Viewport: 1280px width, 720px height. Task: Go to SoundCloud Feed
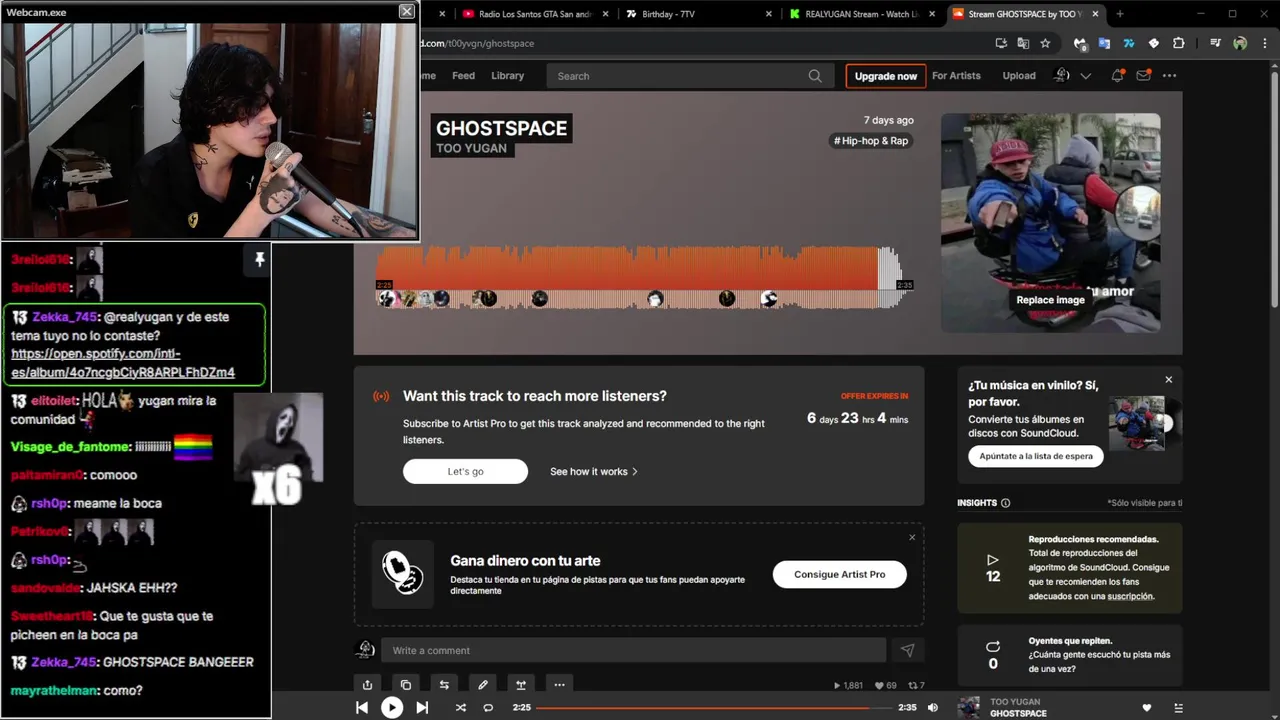pos(463,76)
